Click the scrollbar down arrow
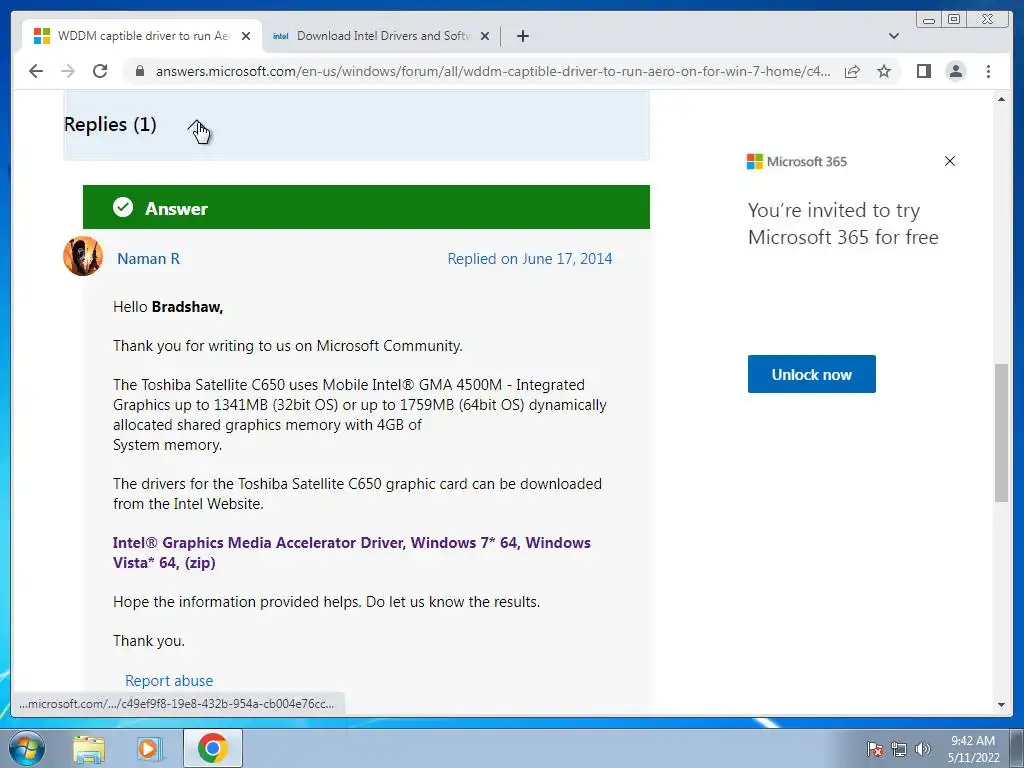Viewport: 1024px width, 768px height. tap(1002, 705)
